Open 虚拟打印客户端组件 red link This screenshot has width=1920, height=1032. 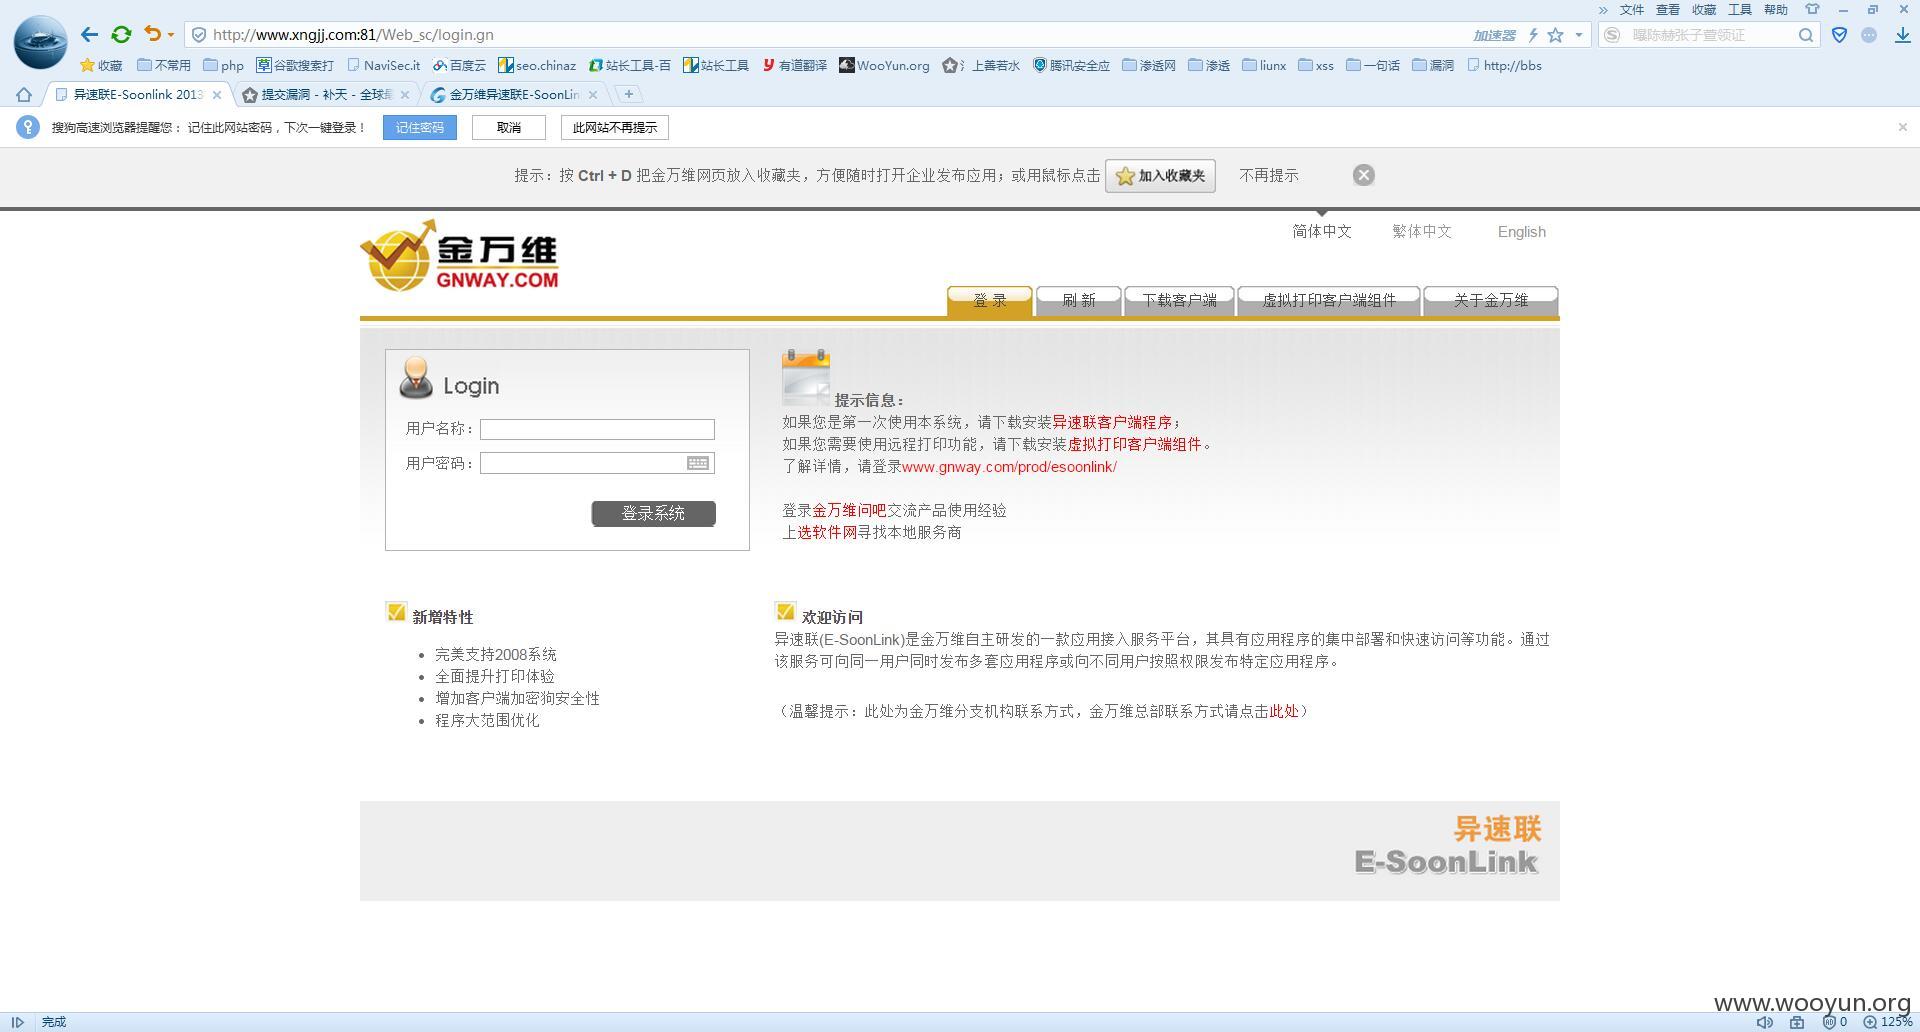(1134, 445)
